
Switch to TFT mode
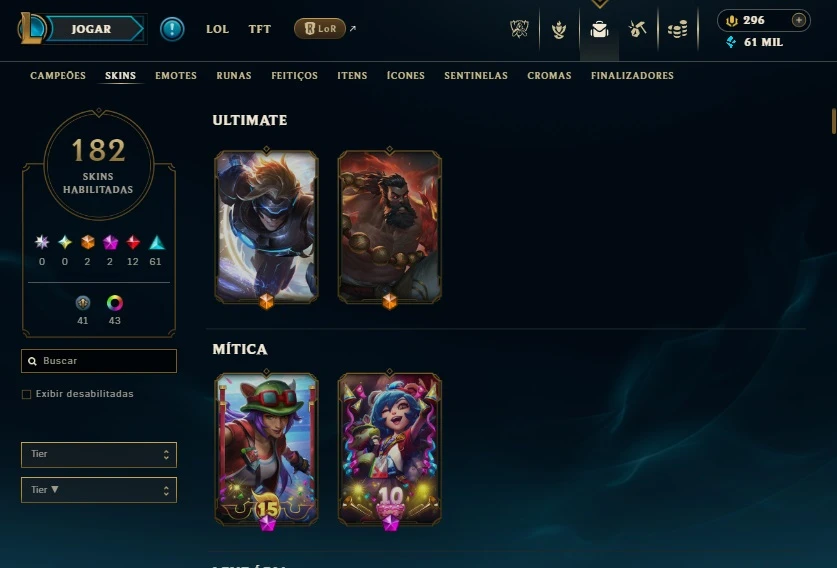(x=259, y=29)
